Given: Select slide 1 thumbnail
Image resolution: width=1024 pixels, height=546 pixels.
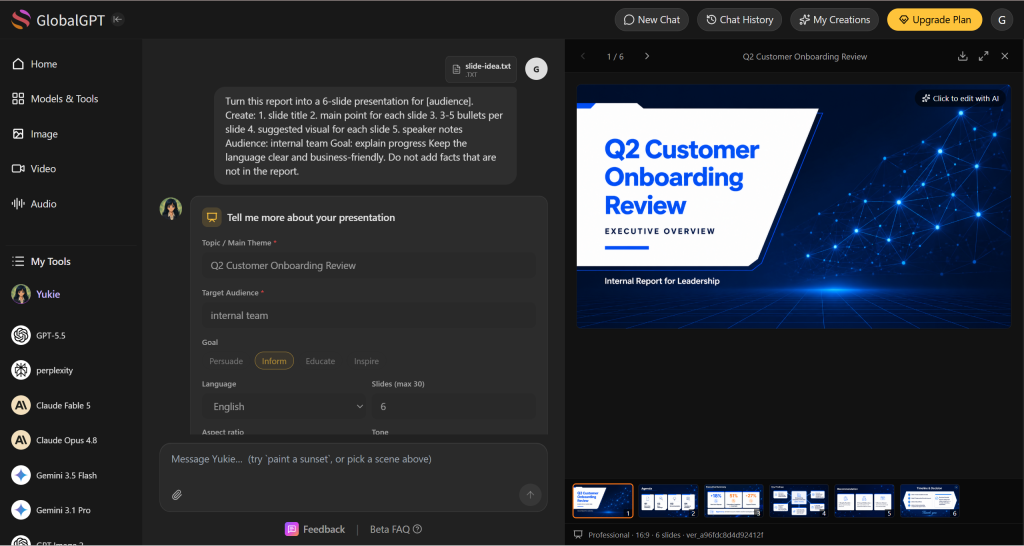Looking at the screenshot, I should [603, 501].
